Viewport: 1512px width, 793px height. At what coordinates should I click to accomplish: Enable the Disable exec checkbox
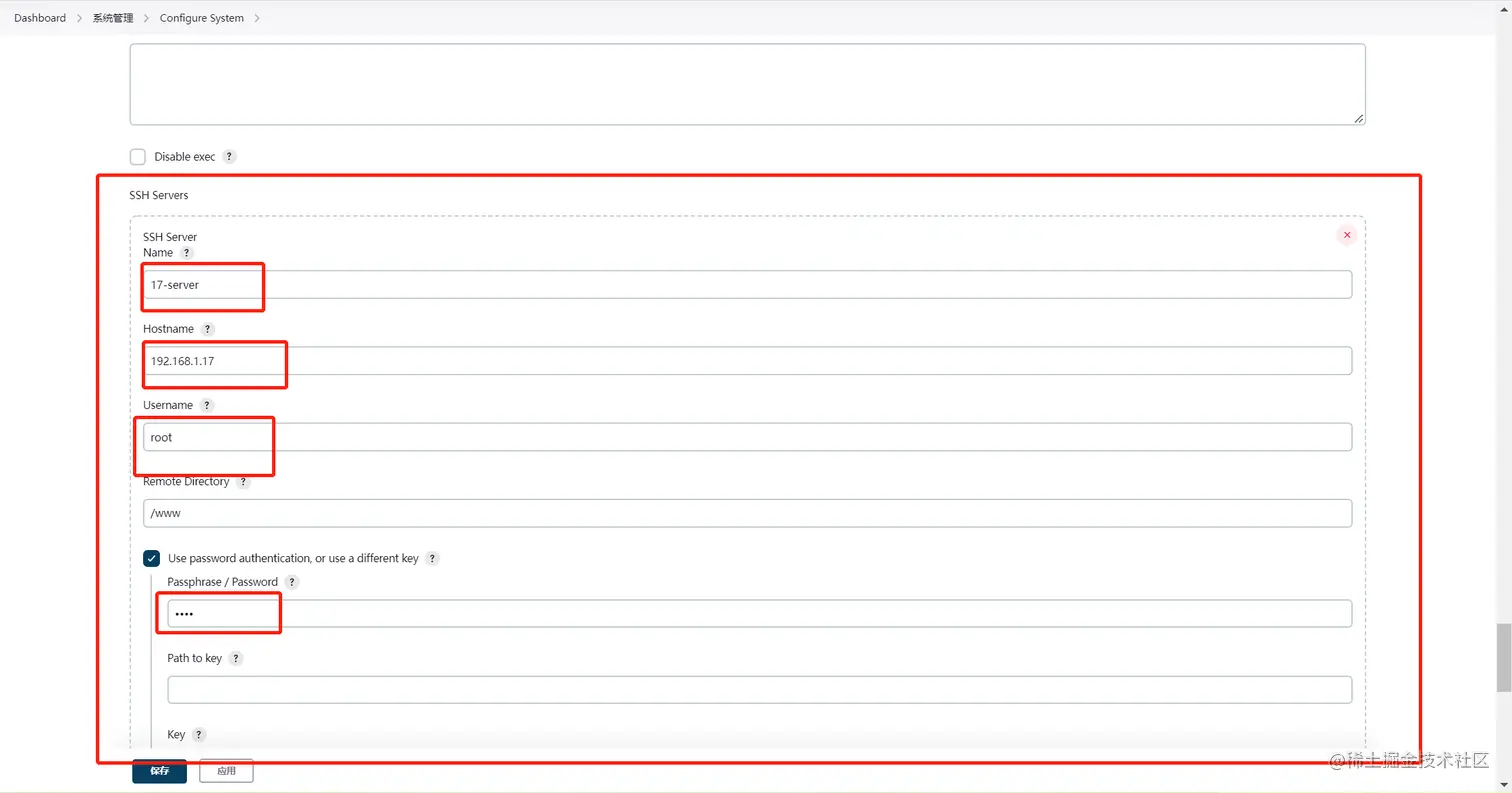click(x=138, y=157)
